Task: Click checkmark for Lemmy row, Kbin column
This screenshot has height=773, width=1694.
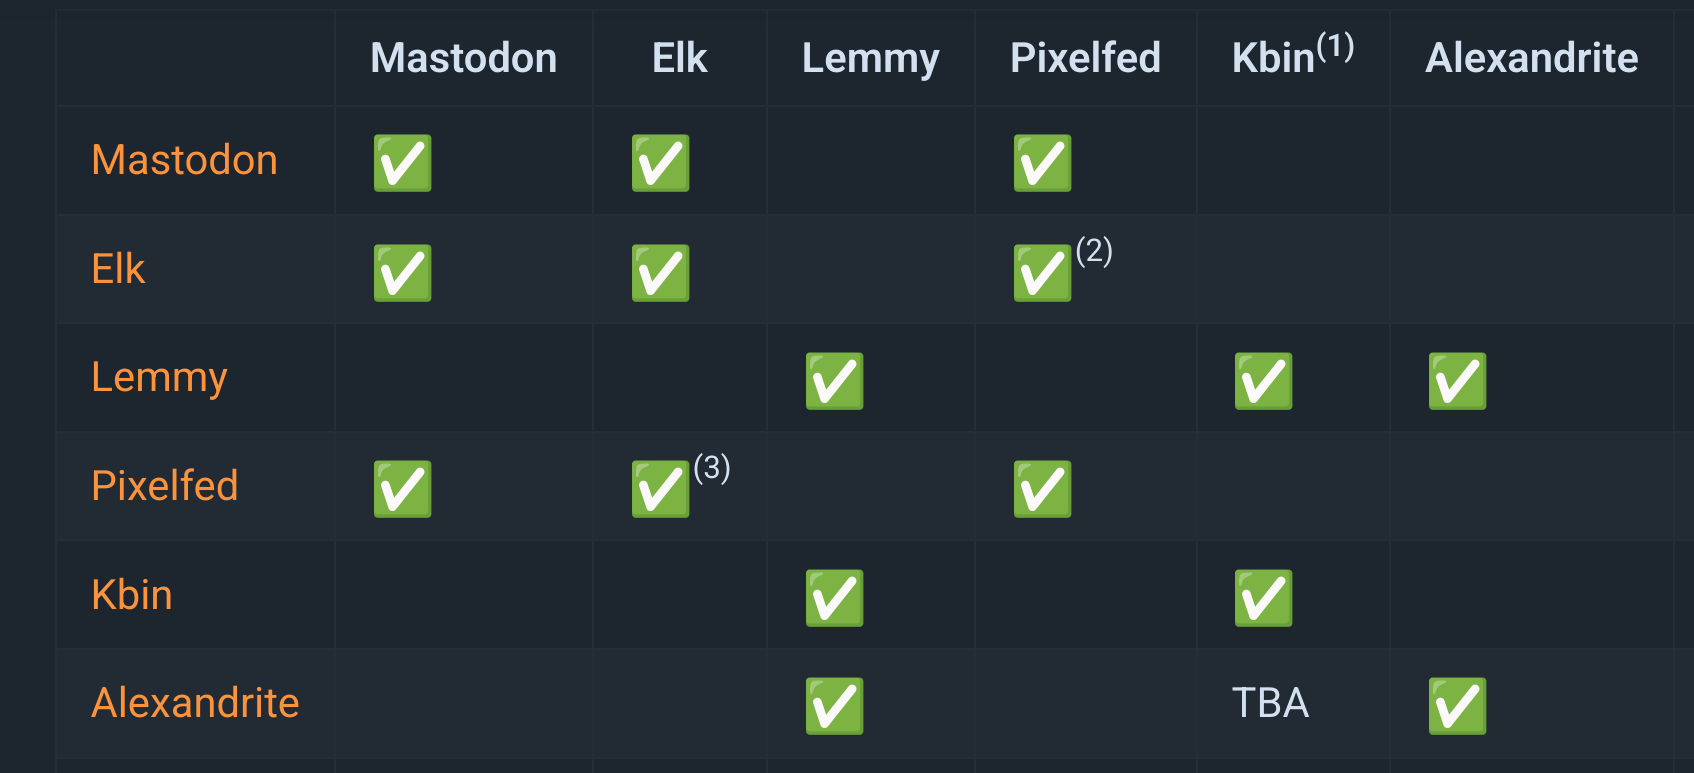Action: click(x=1264, y=381)
